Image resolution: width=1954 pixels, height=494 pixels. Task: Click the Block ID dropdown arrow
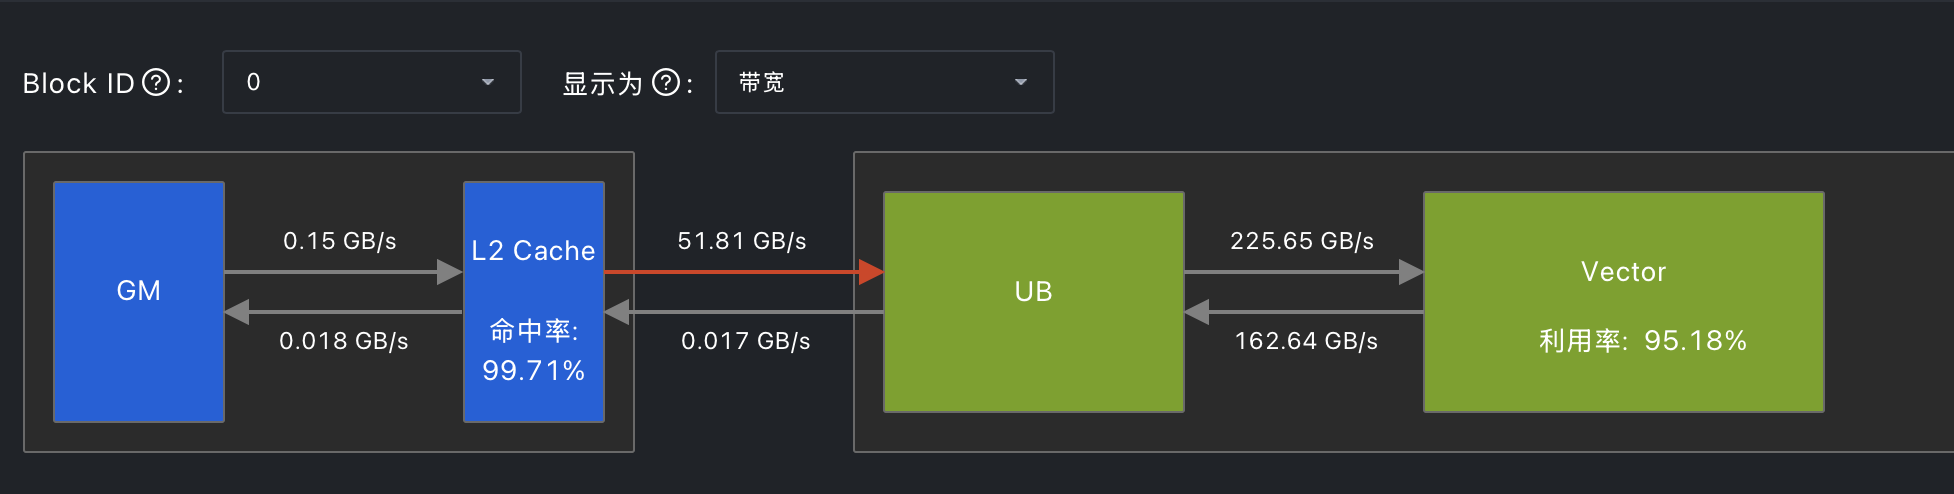(488, 82)
